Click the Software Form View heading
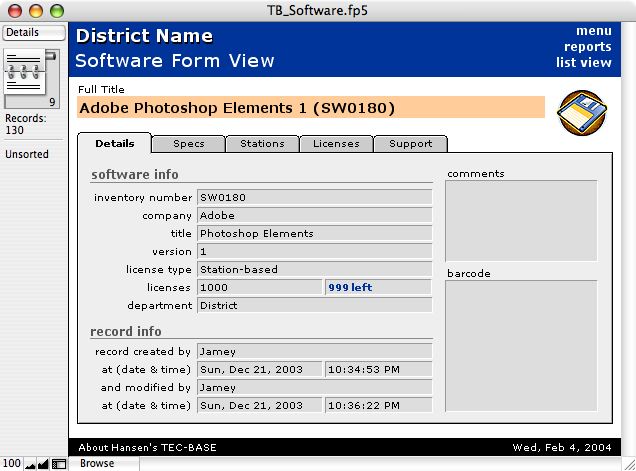 [x=175, y=61]
